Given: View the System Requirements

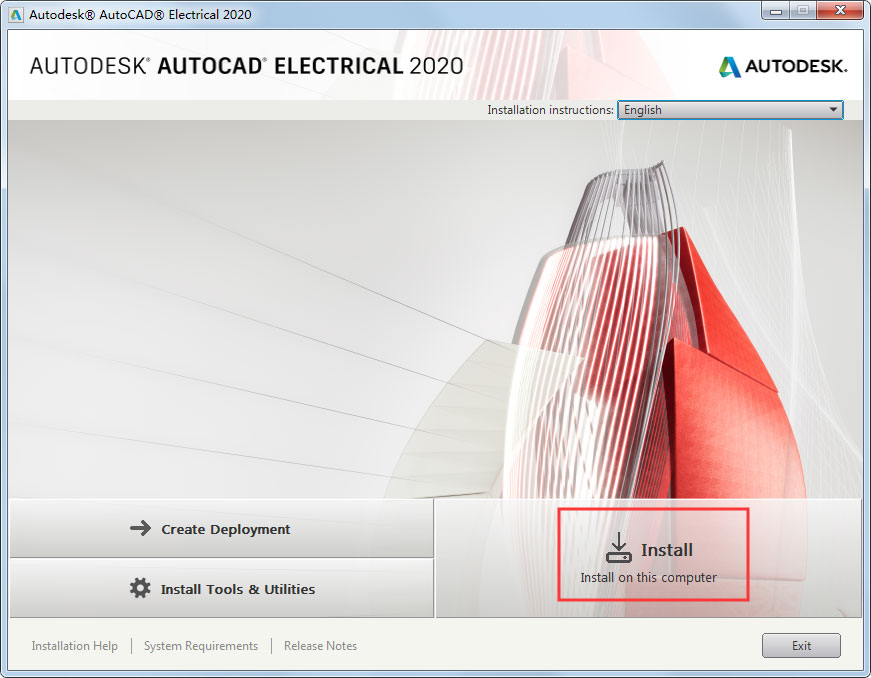Looking at the screenshot, I should coord(200,646).
